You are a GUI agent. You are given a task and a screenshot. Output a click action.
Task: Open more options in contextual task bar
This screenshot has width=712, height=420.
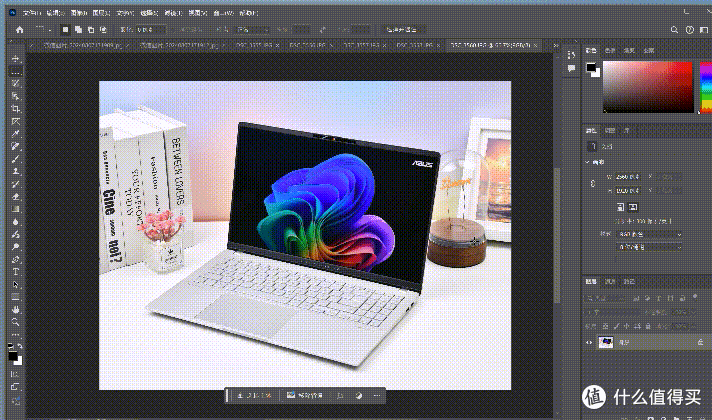(376, 395)
